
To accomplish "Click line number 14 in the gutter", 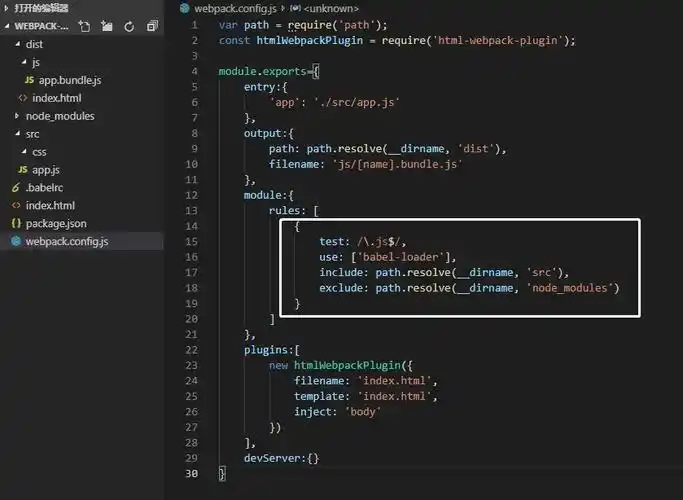I will pyautogui.click(x=192, y=226).
